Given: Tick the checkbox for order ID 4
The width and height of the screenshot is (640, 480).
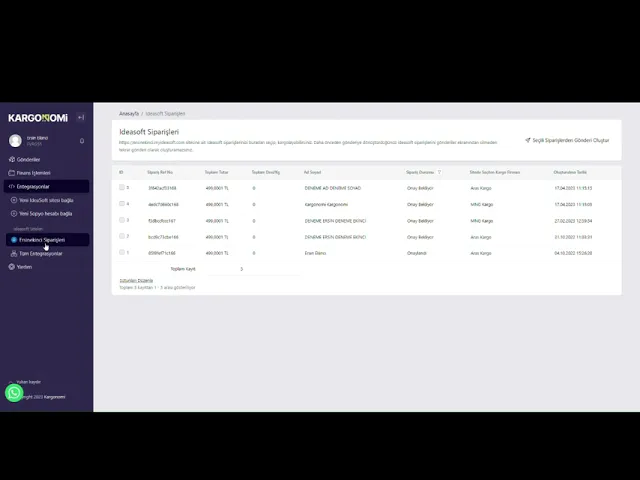Looking at the screenshot, I should click(122, 203).
